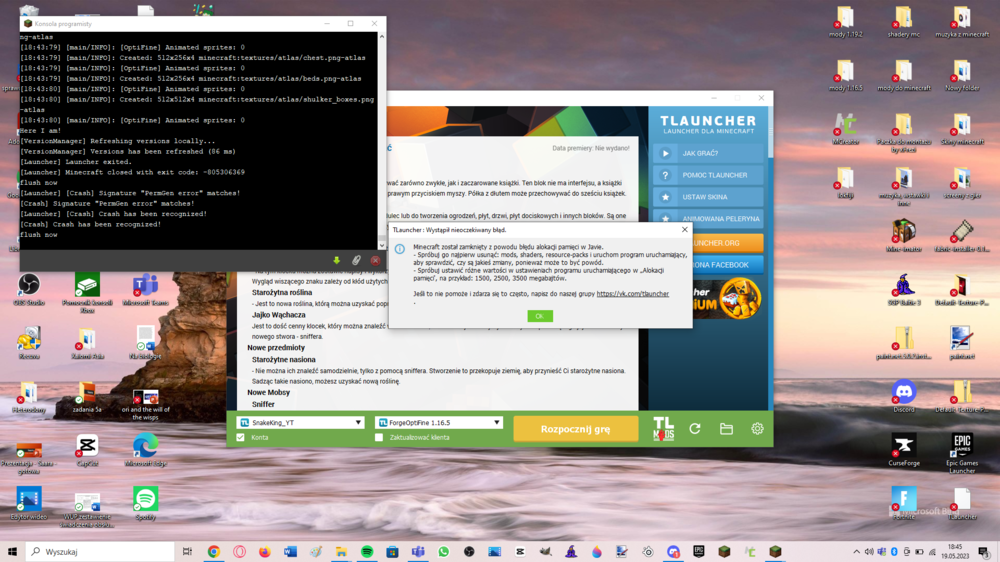Click the green download arrow in the developer console
1000x562 pixels.
click(x=337, y=260)
